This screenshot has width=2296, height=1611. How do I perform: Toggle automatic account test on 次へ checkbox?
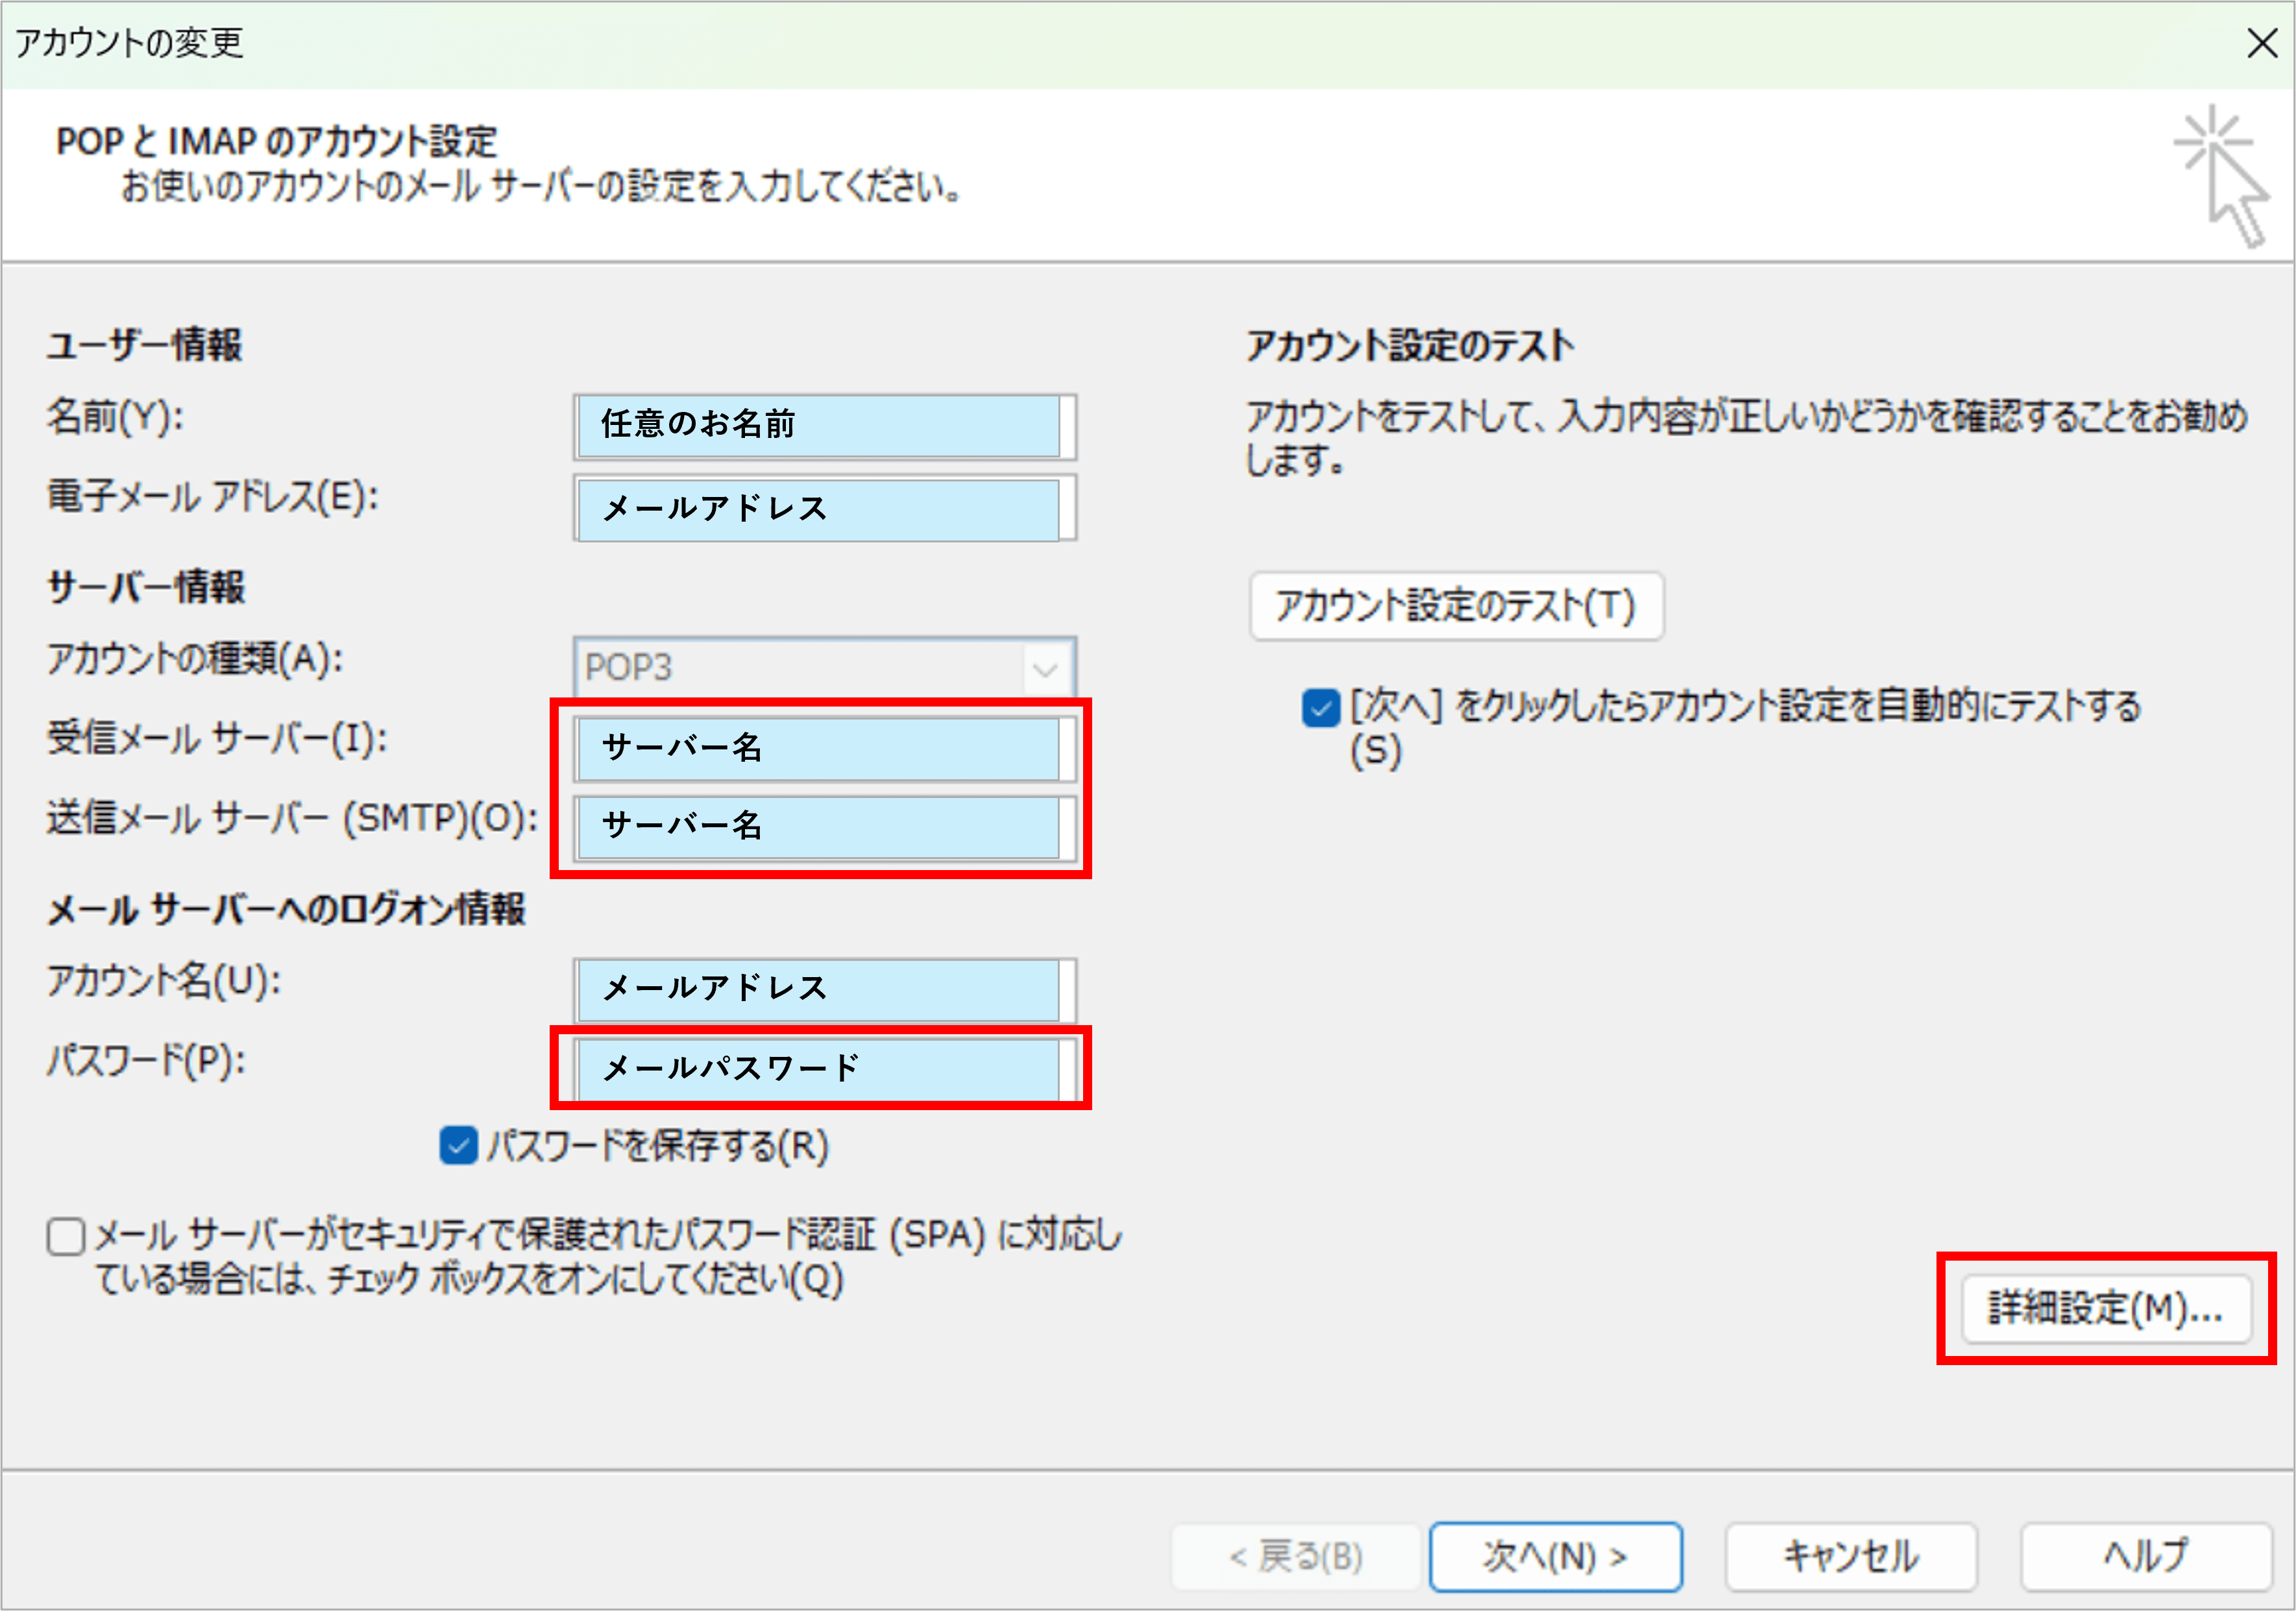(x=1320, y=708)
